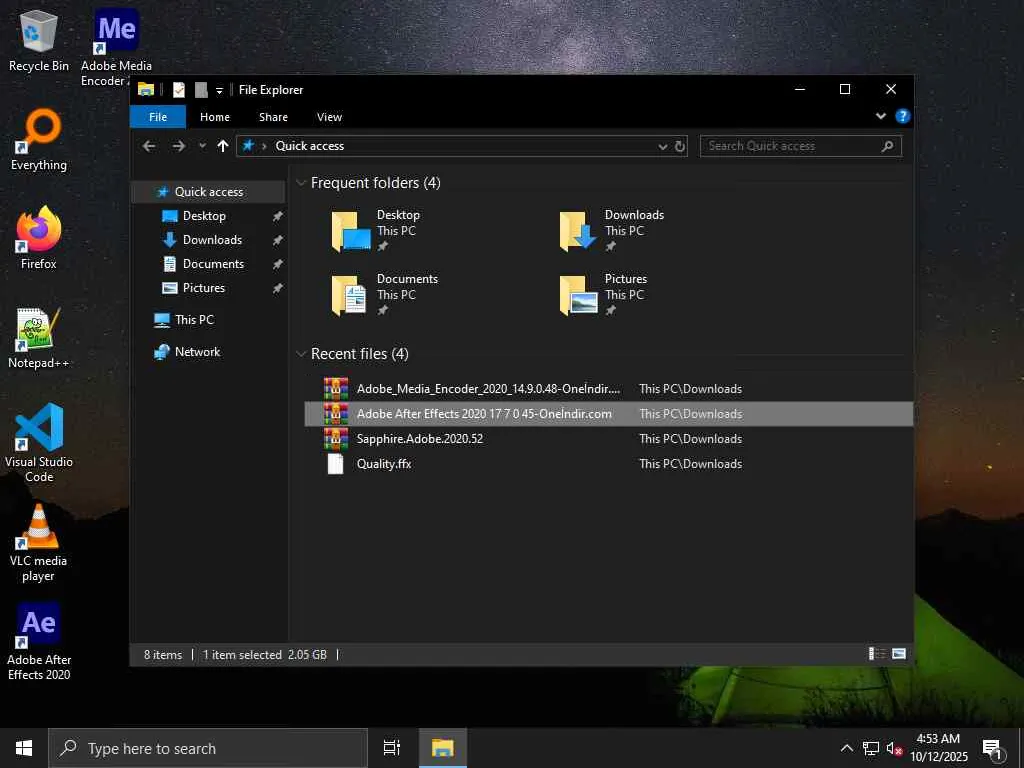Select Documents in the navigation pane
The height and width of the screenshot is (768, 1024).
[213, 264]
